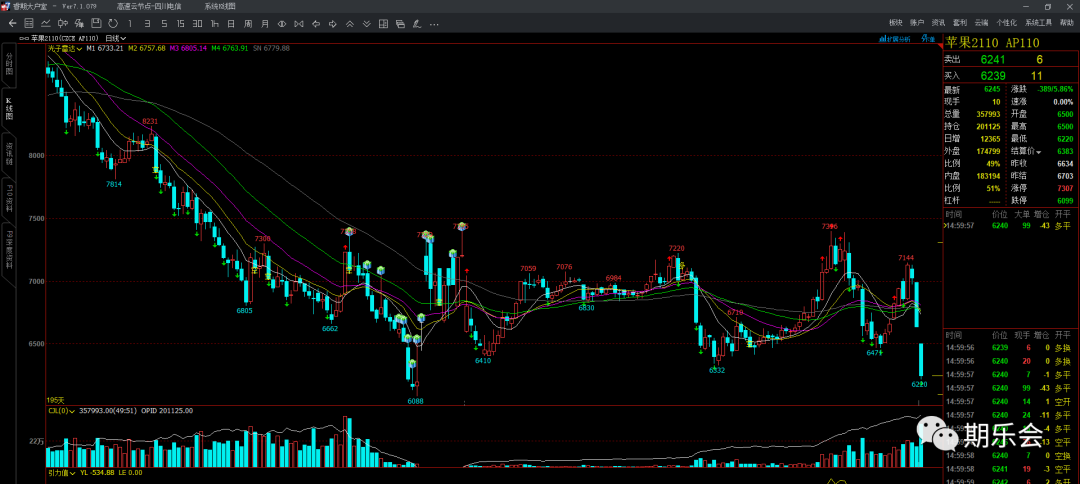Click the 跌停 value 6099
The image size is (1080, 484).
[1065, 200]
